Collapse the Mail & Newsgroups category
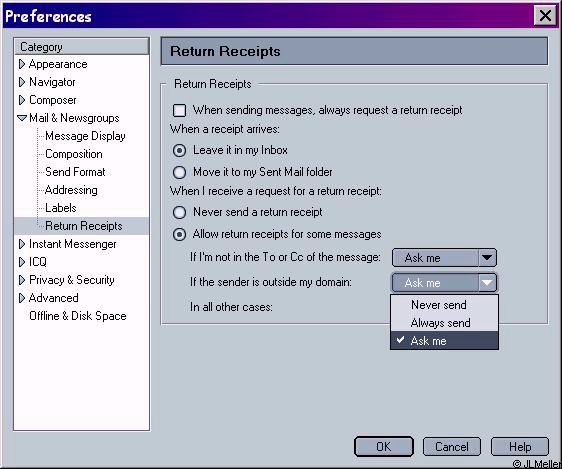This screenshot has width=562, height=469. click(22, 118)
